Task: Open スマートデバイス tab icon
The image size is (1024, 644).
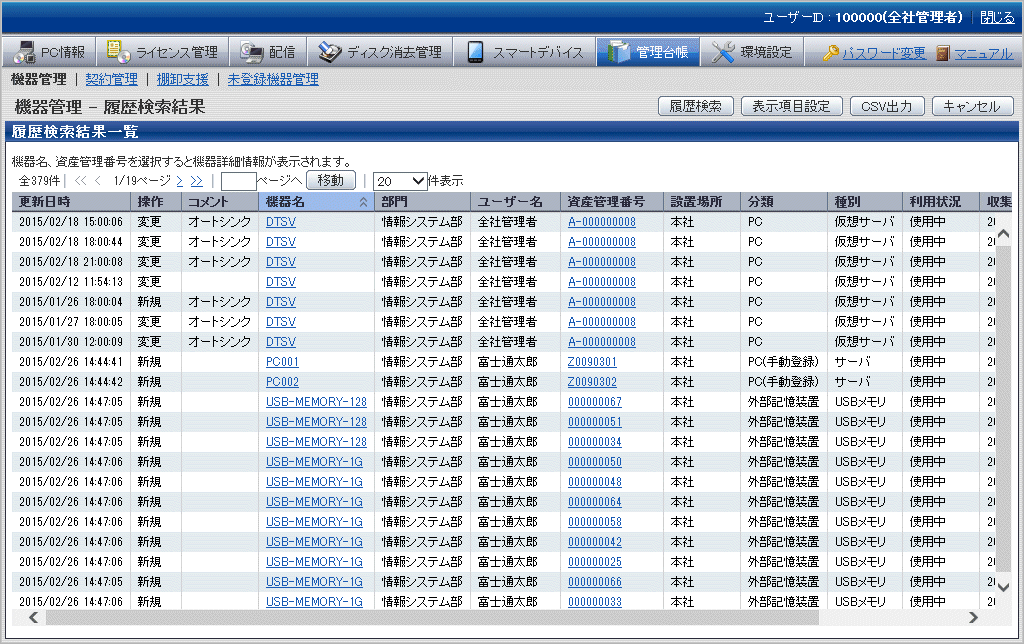Action: pos(476,52)
